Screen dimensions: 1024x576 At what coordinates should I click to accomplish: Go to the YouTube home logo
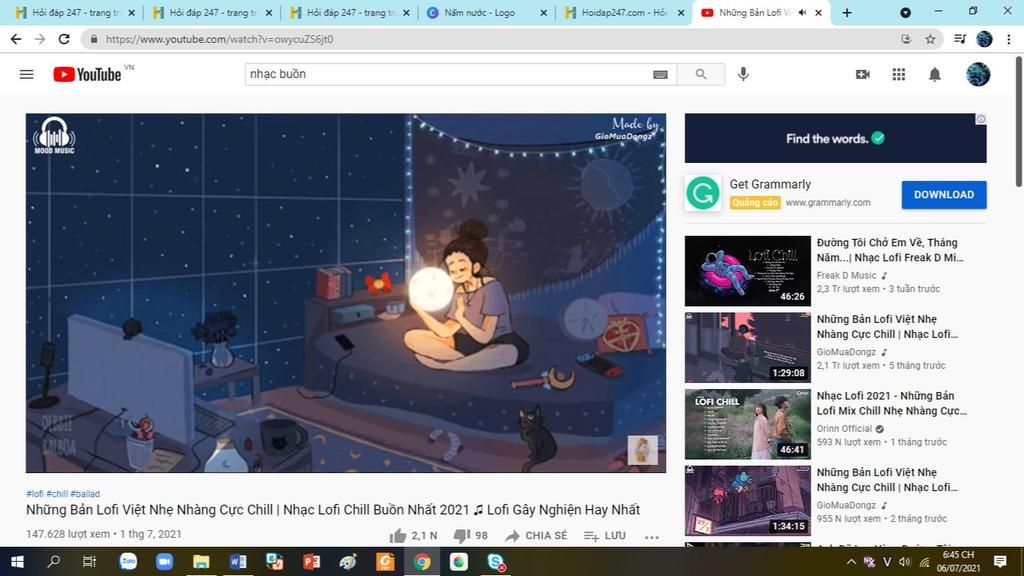(x=88, y=74)
